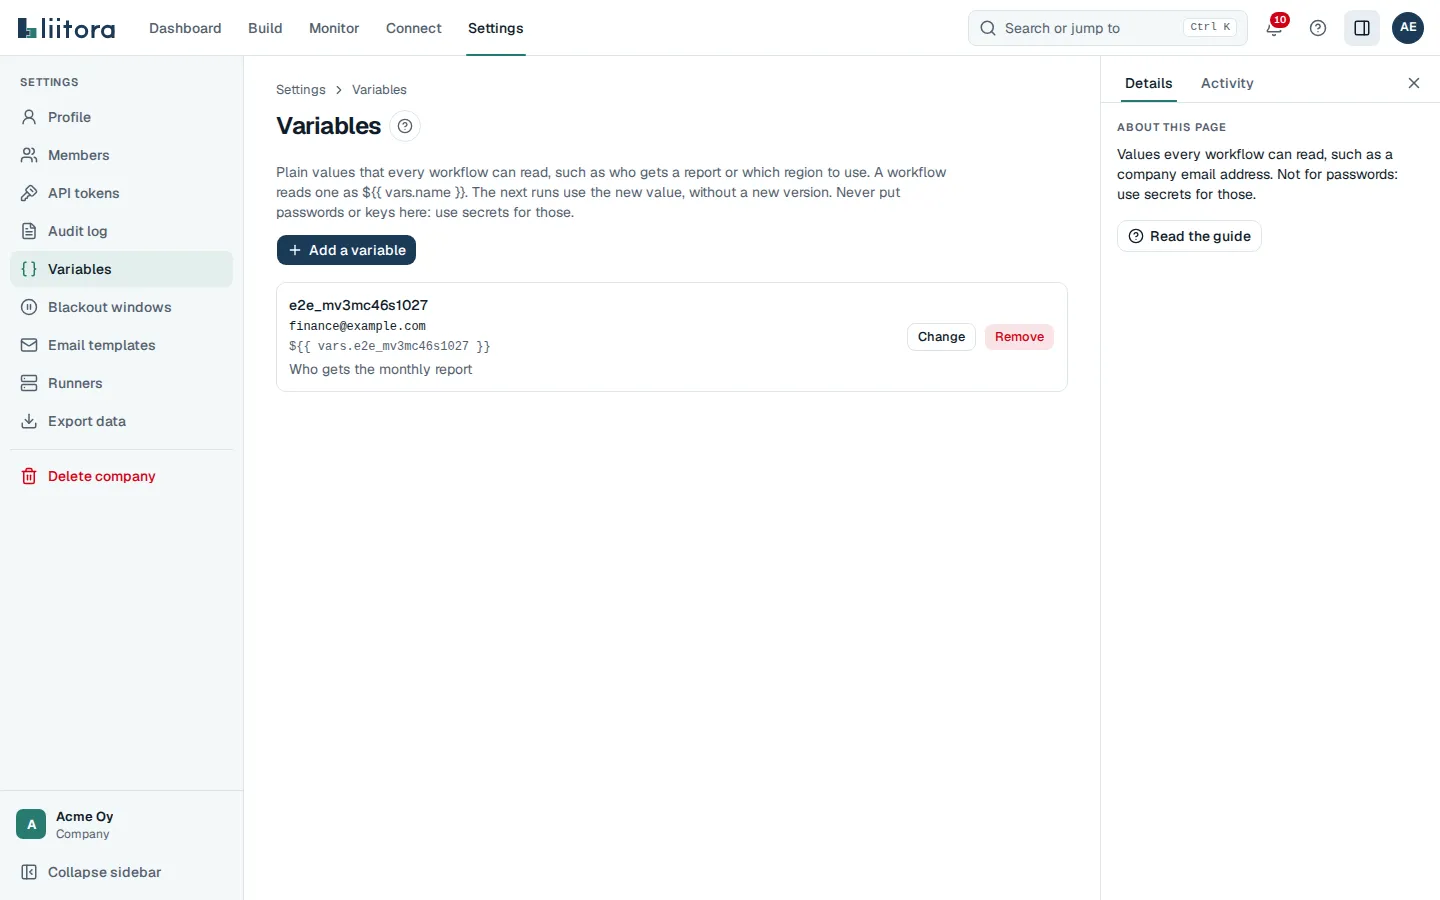The image size is (1440, 900).
Task: Open the Export data page
Action: pos(121,421)
